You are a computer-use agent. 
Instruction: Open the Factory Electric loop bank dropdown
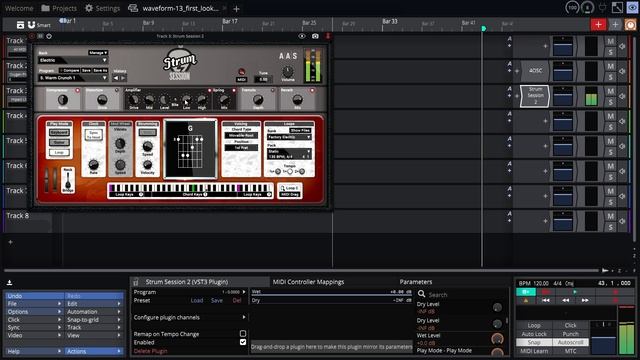289,137
